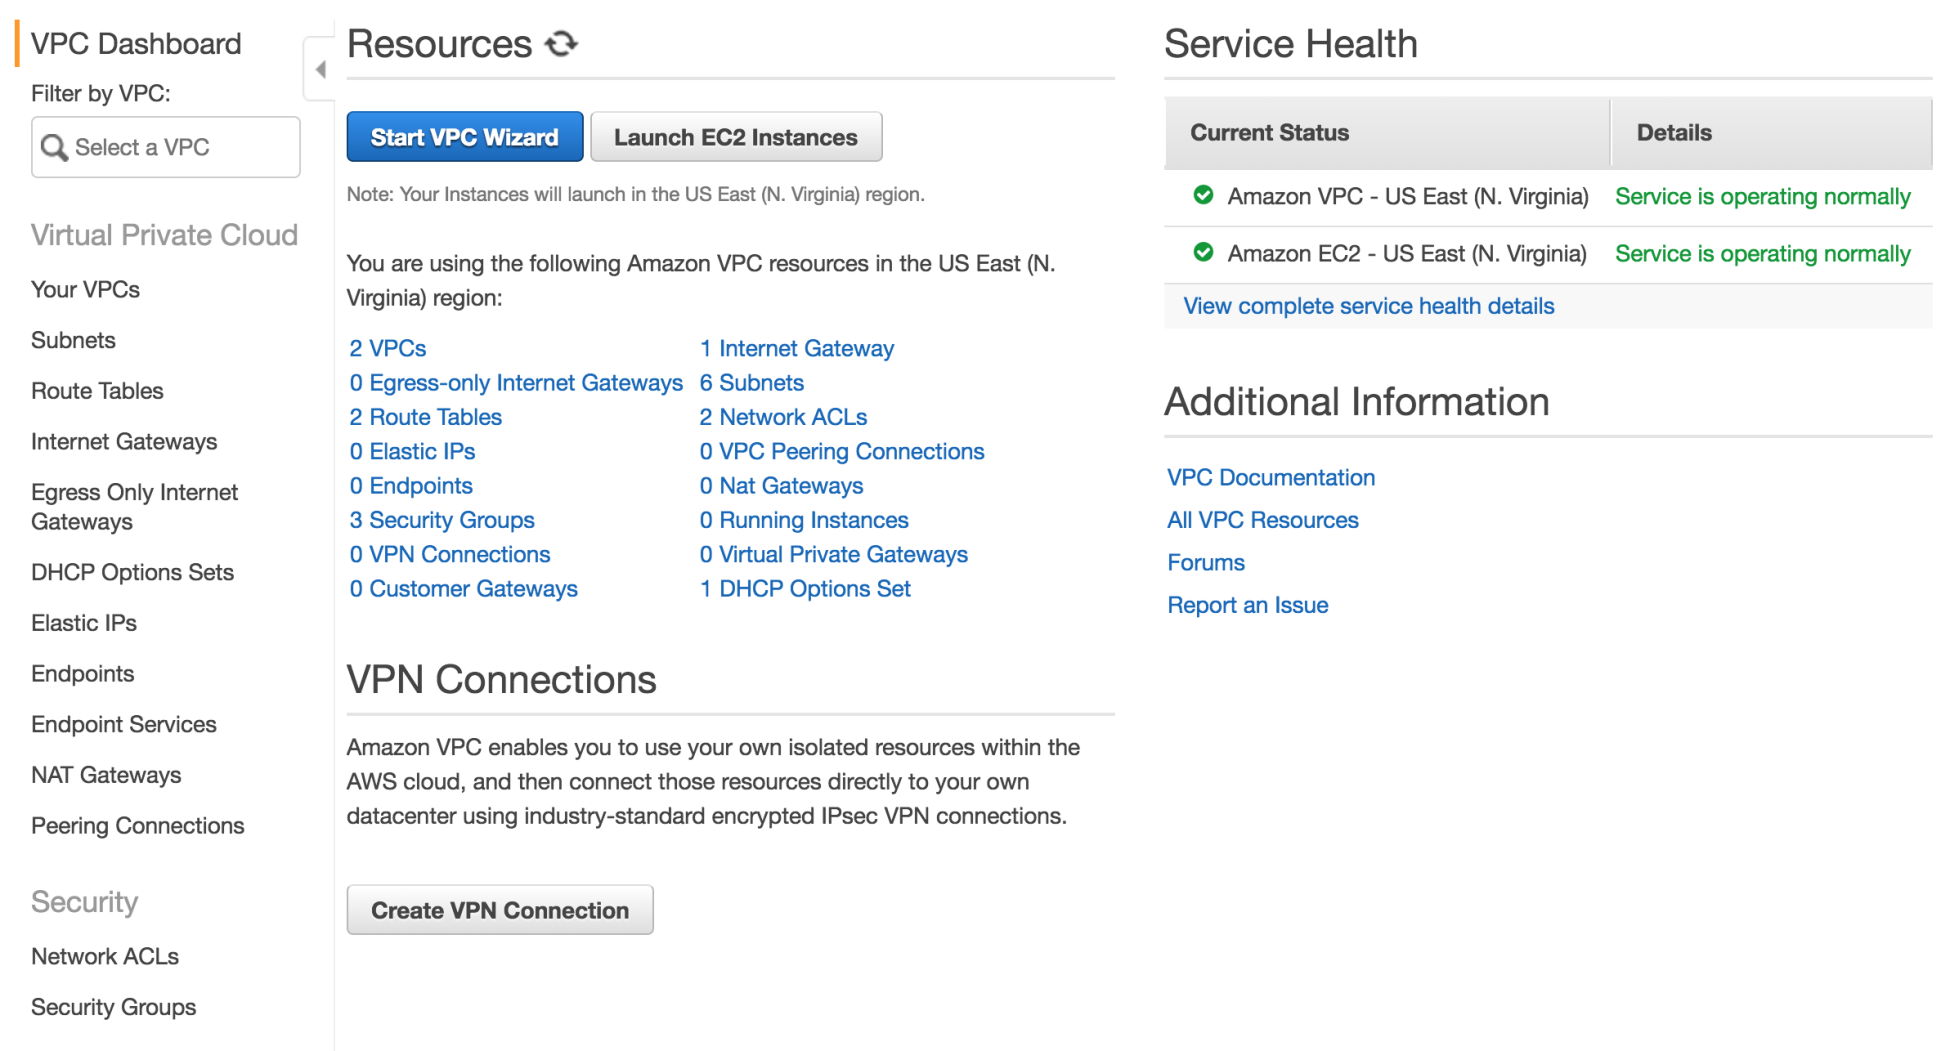1950x1051 pixels.
Task: Click the search magnifier in VPC filter
Action: coord(54,148)
